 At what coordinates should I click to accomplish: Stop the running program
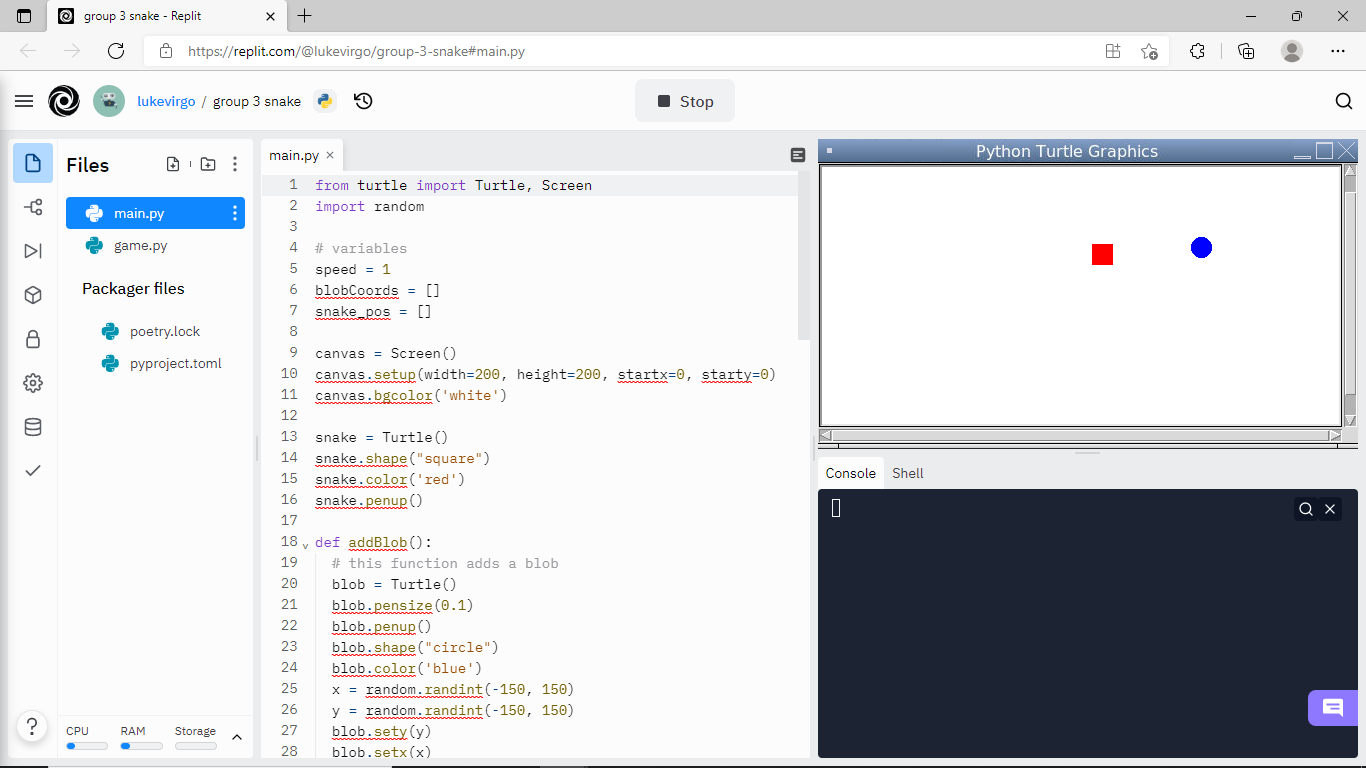coord(684,101)
